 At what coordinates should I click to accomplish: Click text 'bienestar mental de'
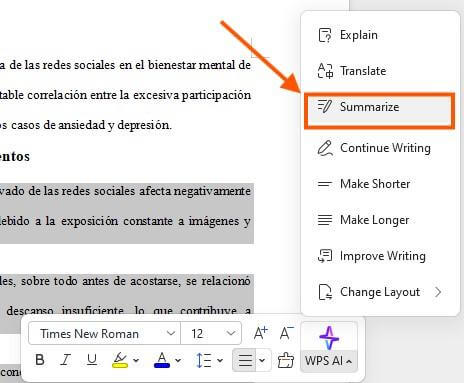coord(199,65)
